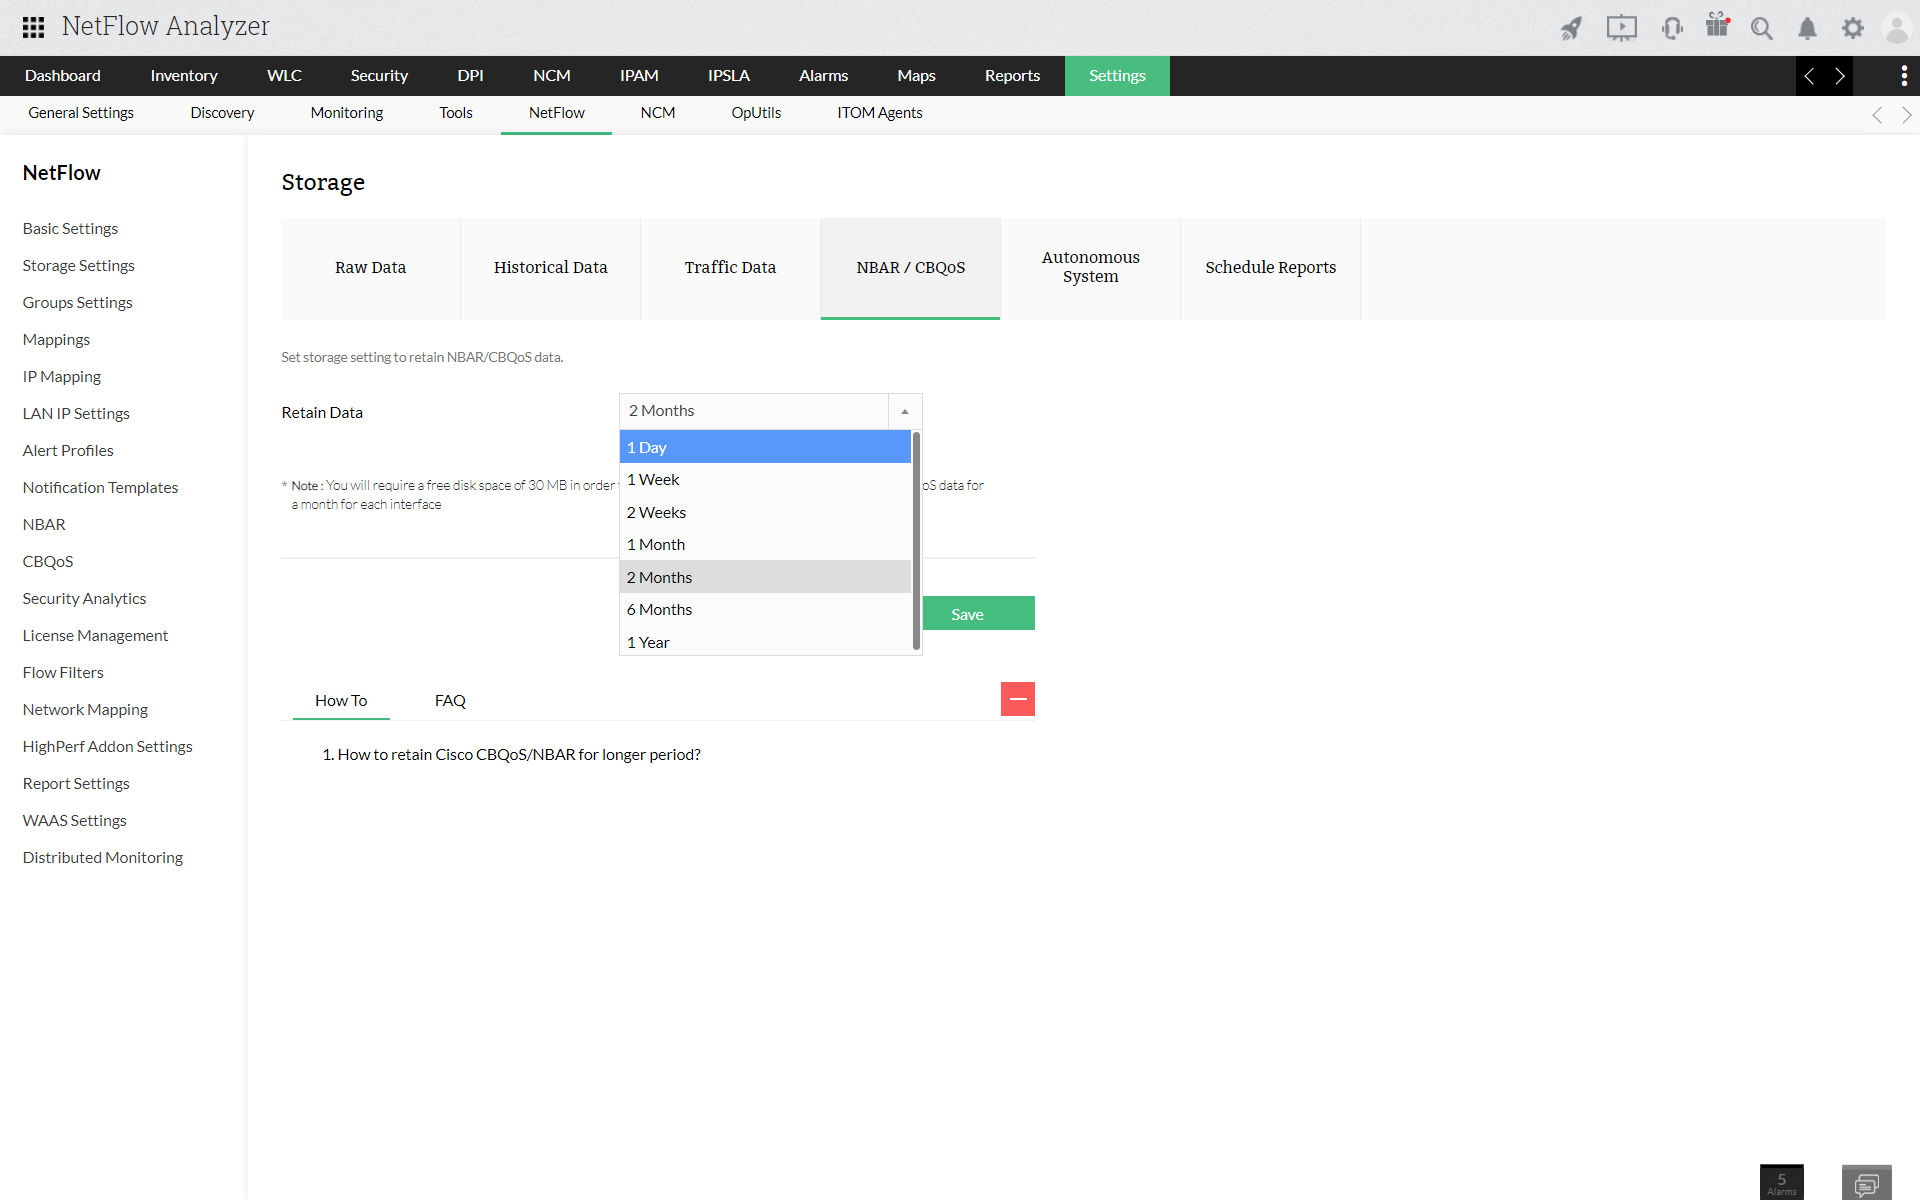Open support via the headset icon
Viewport: 1920px width, 1200px height.
pyautogui.click(x=1672, y=27)
